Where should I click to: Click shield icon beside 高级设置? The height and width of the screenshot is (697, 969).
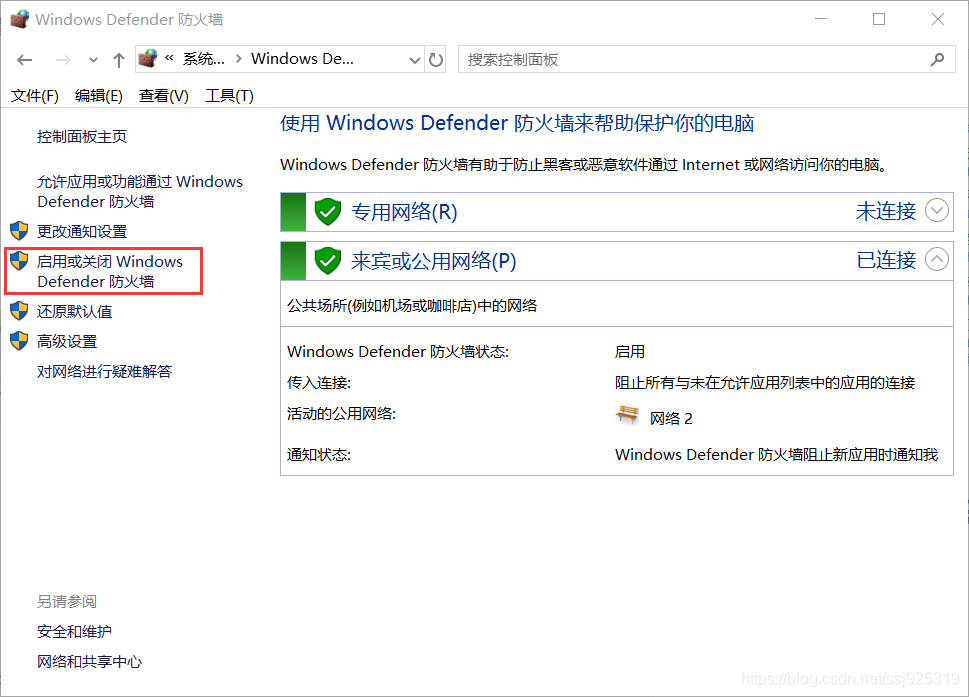(19, 340)
